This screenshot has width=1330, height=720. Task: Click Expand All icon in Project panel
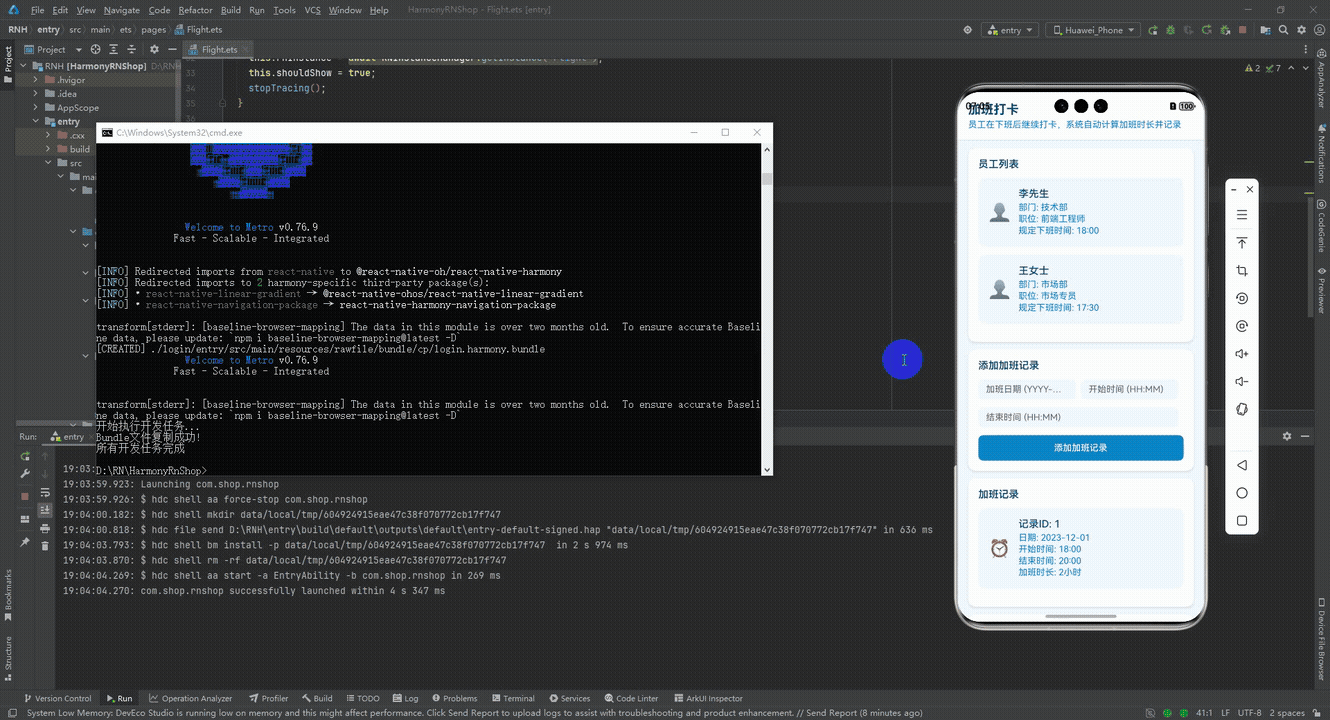point(115,49)
